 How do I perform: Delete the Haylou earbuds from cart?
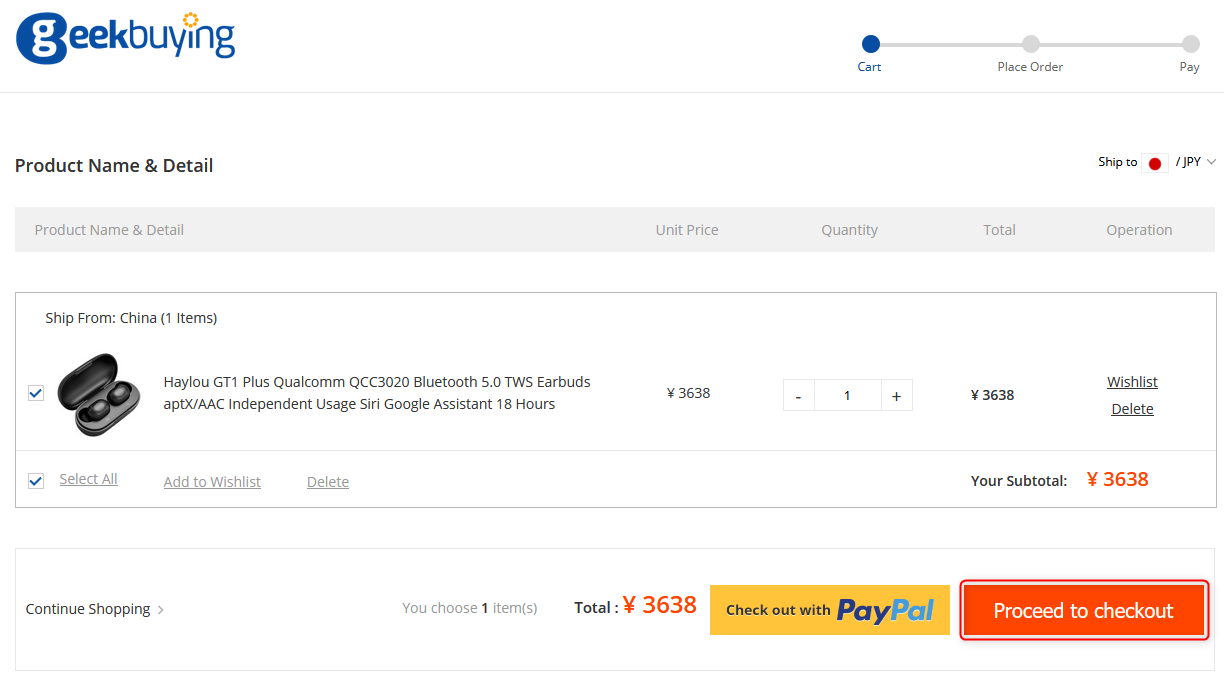[x=1132, y=409]
